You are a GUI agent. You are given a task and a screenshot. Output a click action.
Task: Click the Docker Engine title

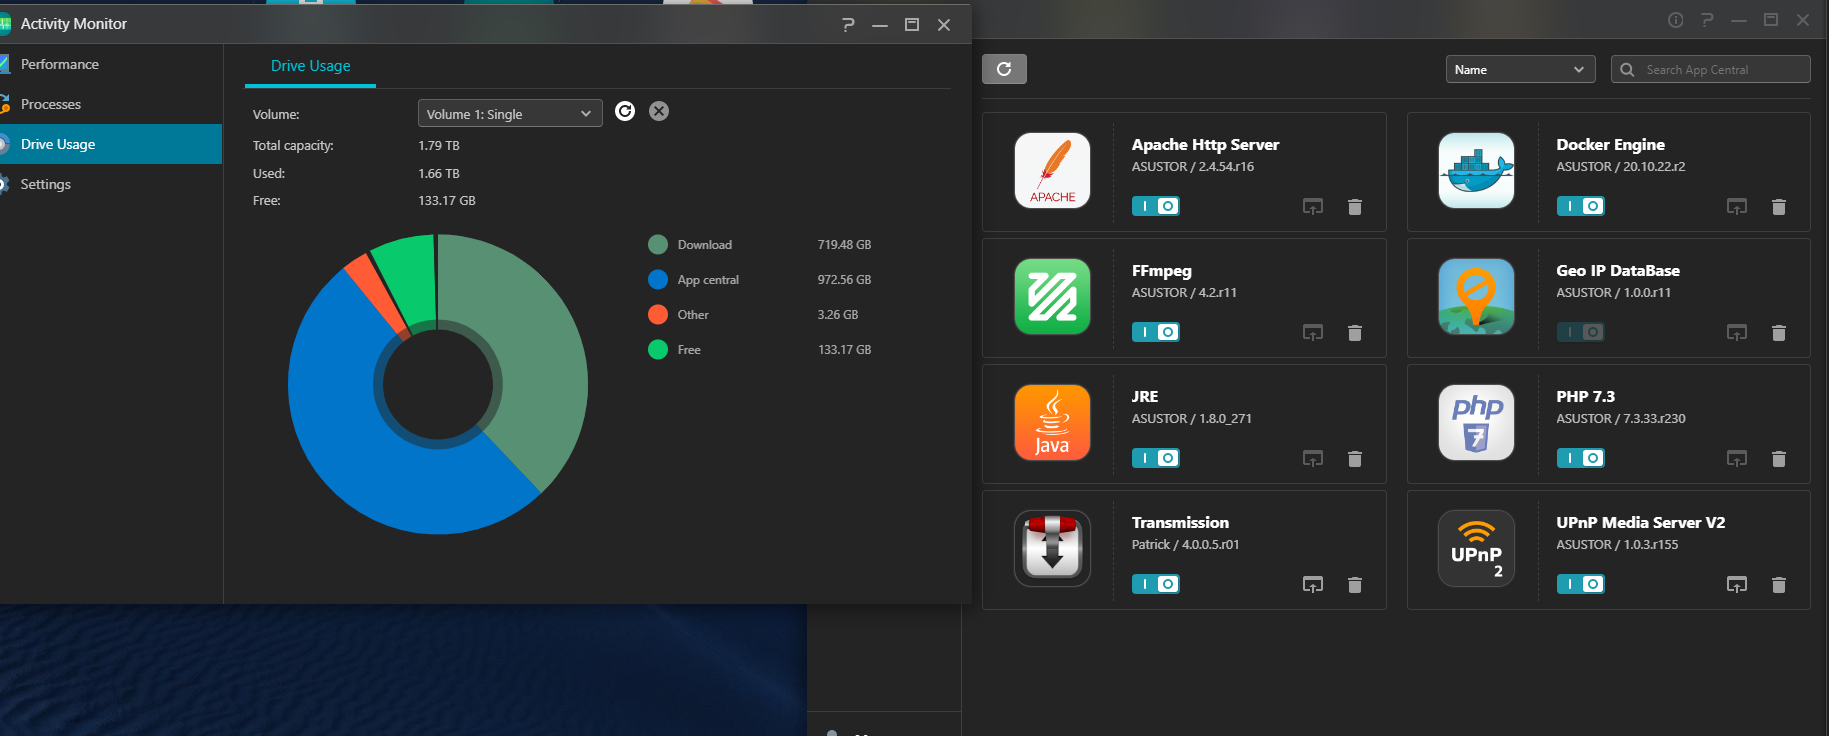click(1610, 145)
